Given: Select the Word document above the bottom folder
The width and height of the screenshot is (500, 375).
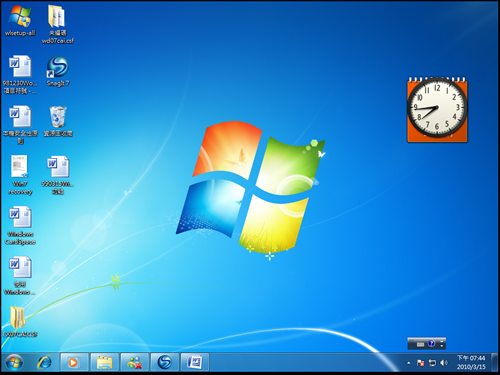Looking at the screenshot, I should click(x=20, y=276).
